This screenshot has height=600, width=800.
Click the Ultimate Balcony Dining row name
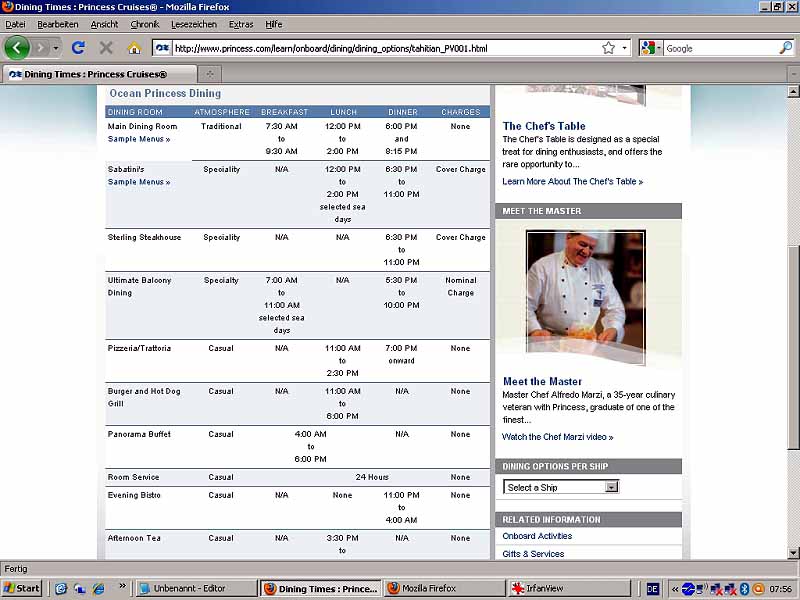point(139,286)
